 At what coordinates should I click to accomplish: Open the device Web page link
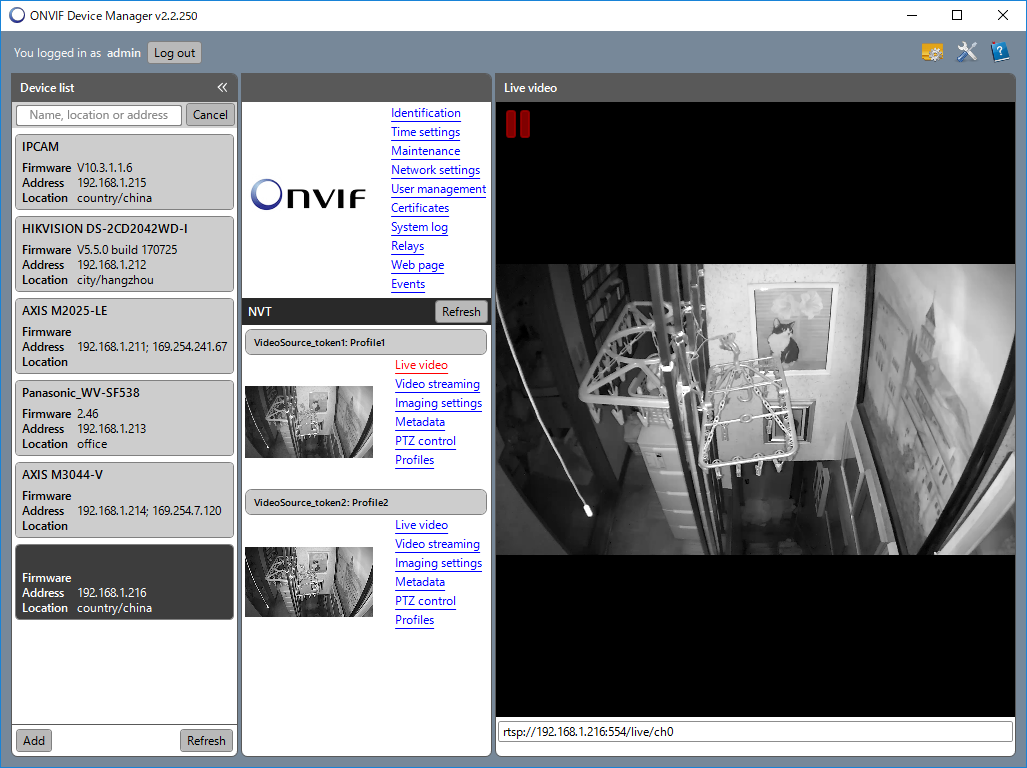pyautogui.click(x=417, y=265)
